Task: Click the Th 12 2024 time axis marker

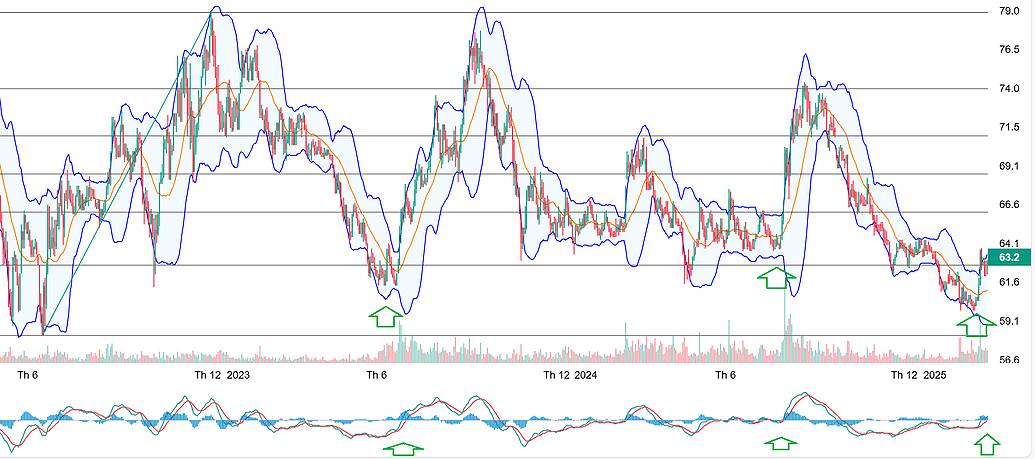Action: coord(570,376)
